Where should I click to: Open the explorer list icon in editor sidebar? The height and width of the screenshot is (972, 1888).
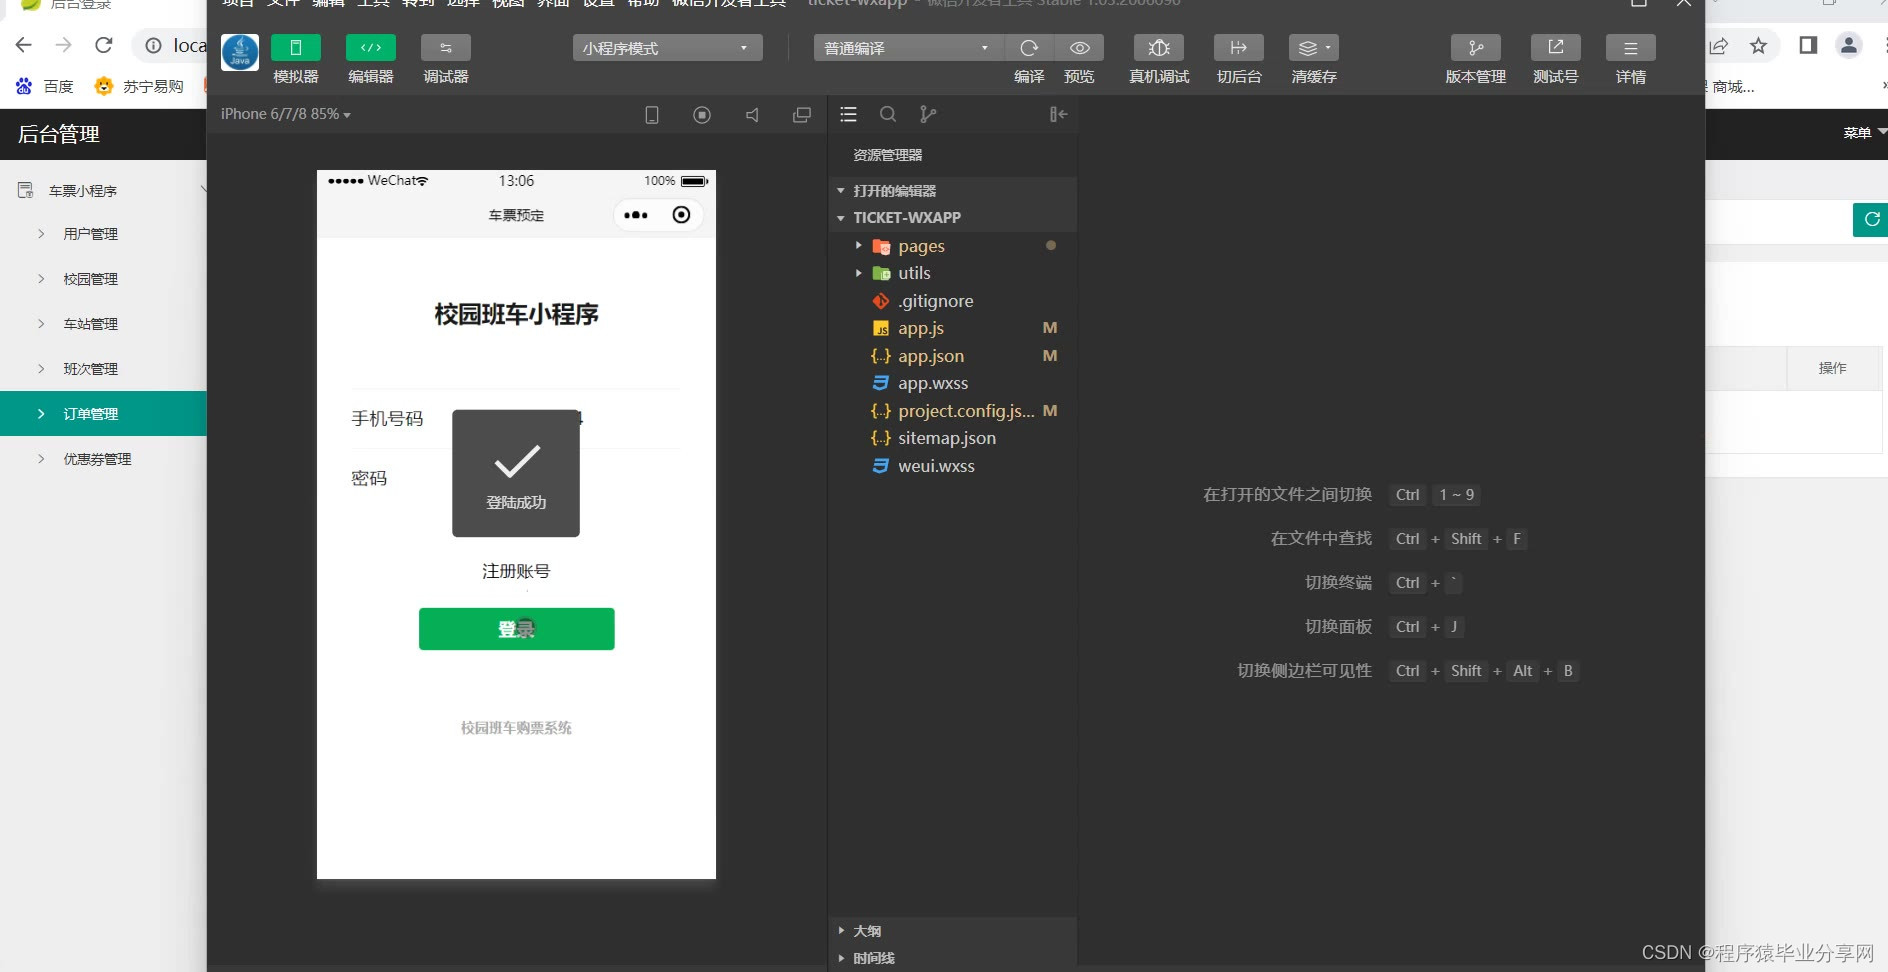(849, 115)
